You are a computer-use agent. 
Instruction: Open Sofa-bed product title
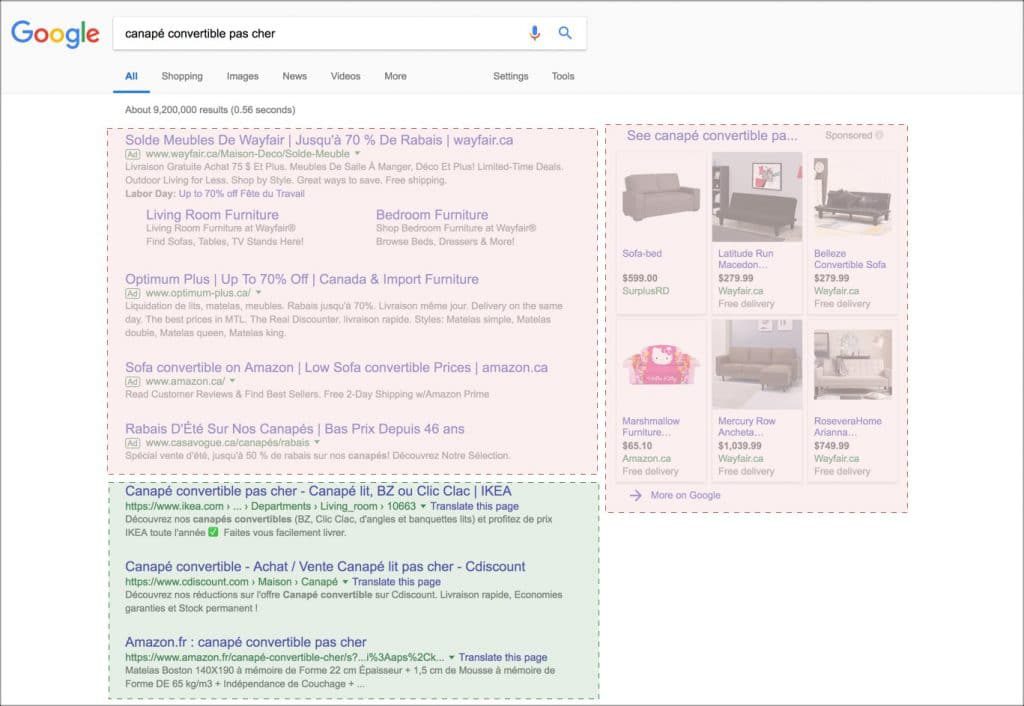(642, 253)
